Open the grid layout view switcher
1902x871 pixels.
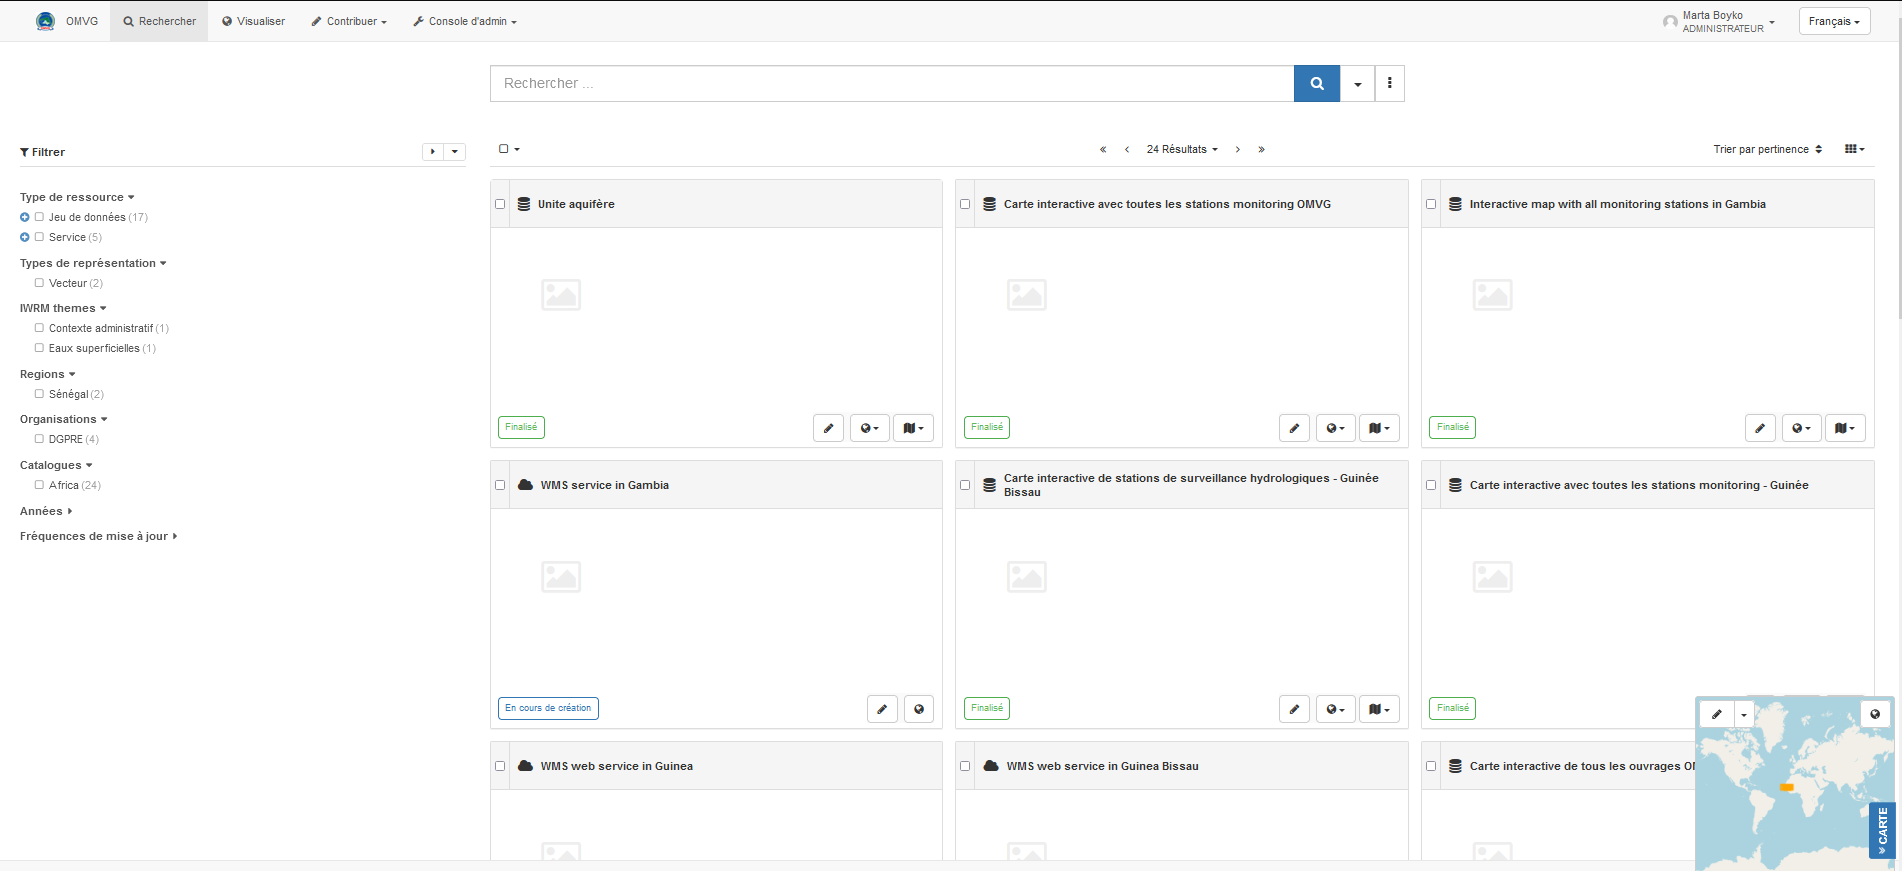tap(1854, 149)
